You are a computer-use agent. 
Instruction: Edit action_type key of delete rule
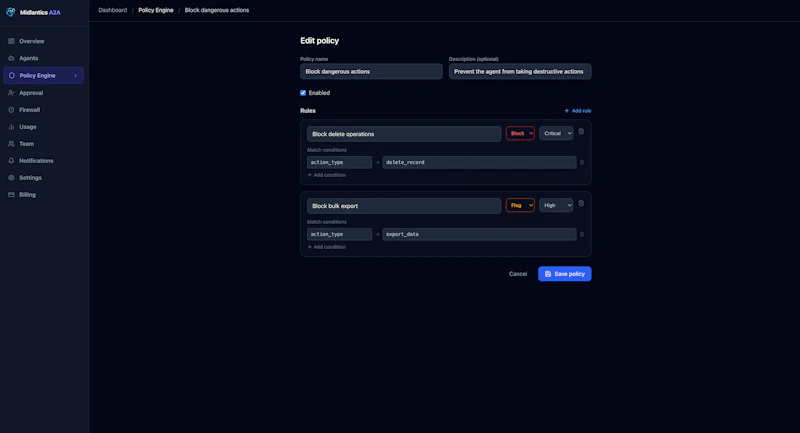click(x=339, y=162)
